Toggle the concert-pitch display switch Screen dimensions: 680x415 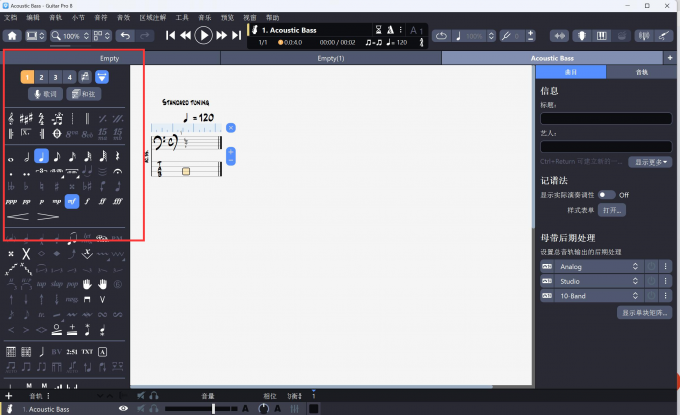point(606,194)
